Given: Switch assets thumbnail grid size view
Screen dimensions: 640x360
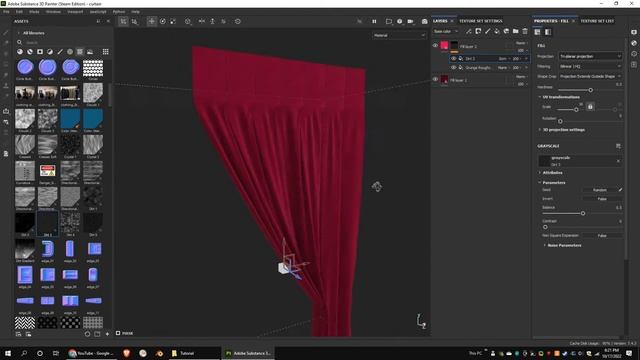Looking at the screenshot, I should tap(106, 52).
